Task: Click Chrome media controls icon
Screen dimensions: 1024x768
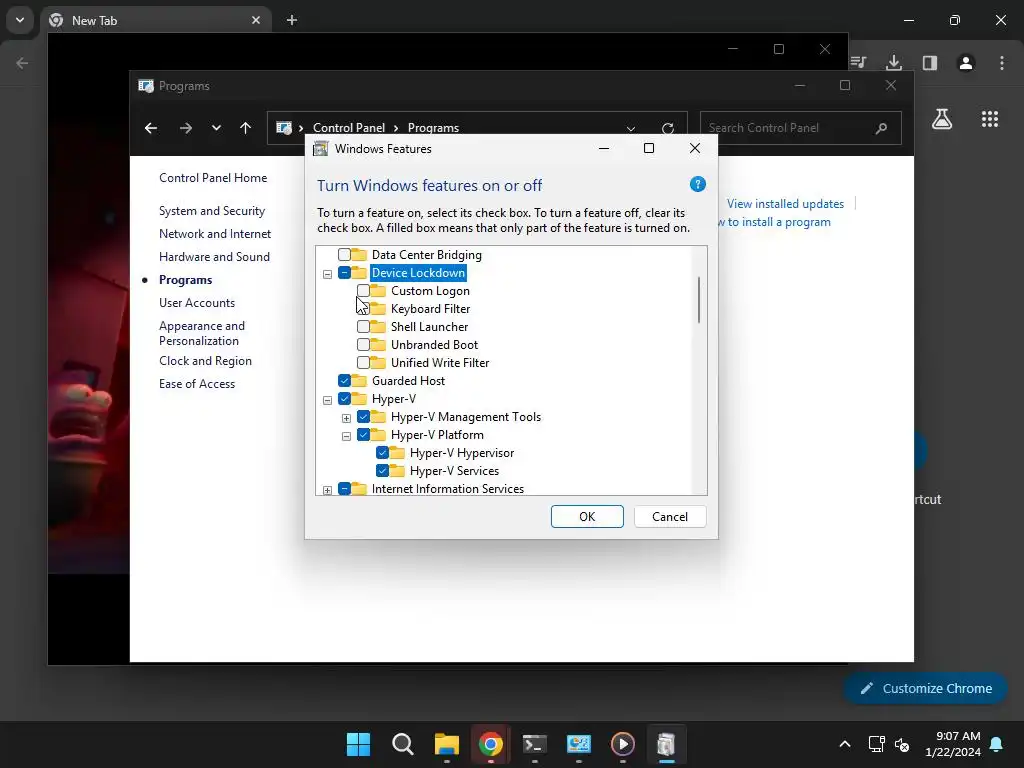Action: 858,63
